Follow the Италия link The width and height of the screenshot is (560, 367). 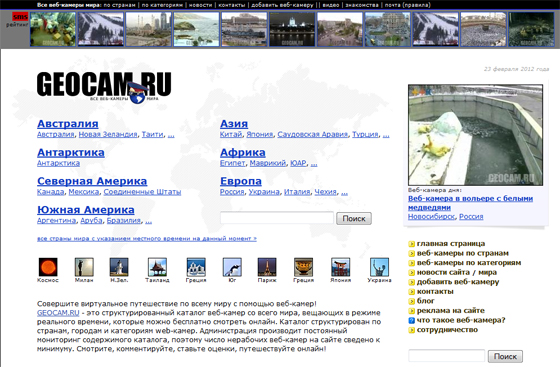tap(297, 192)
